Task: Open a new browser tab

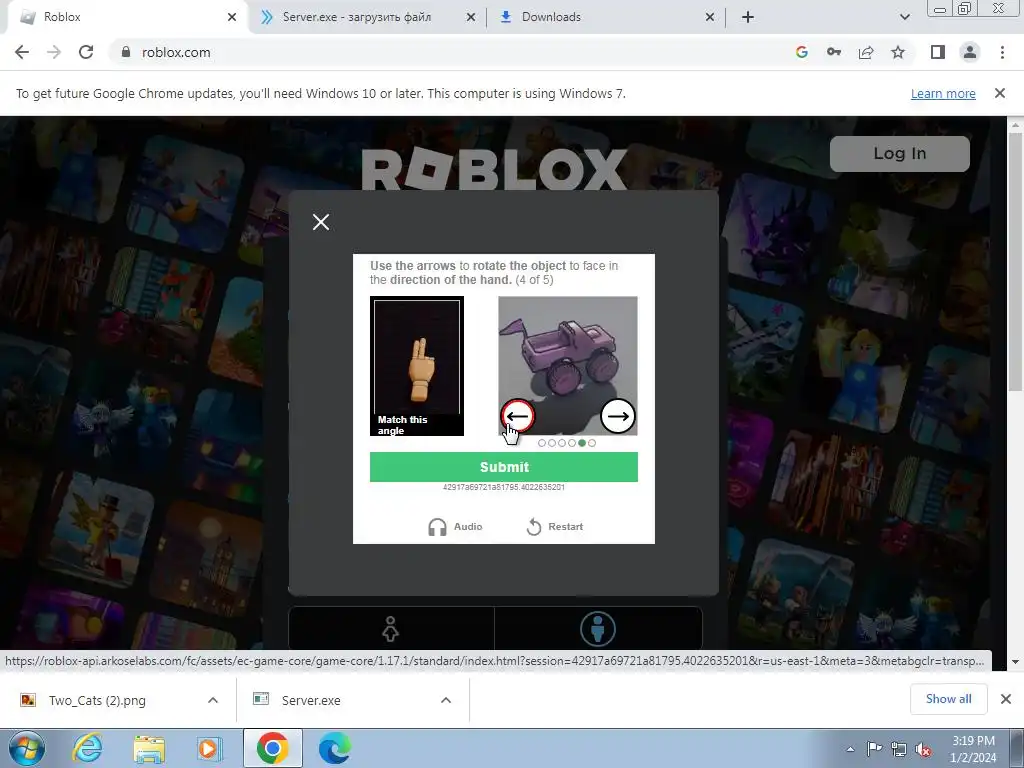Action: point(748,18)
